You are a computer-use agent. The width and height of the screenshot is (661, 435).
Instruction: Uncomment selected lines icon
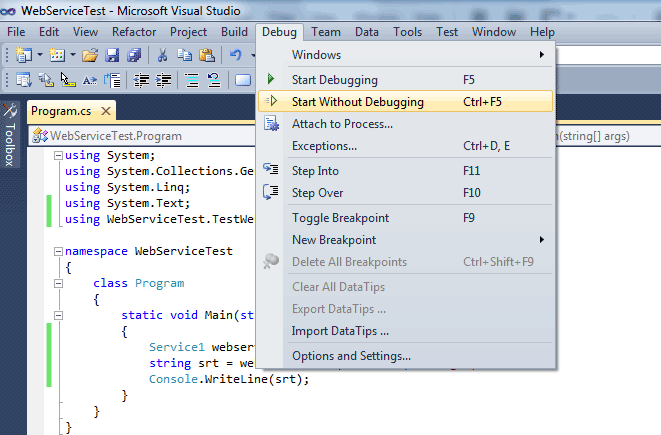[x=214, y=80]
